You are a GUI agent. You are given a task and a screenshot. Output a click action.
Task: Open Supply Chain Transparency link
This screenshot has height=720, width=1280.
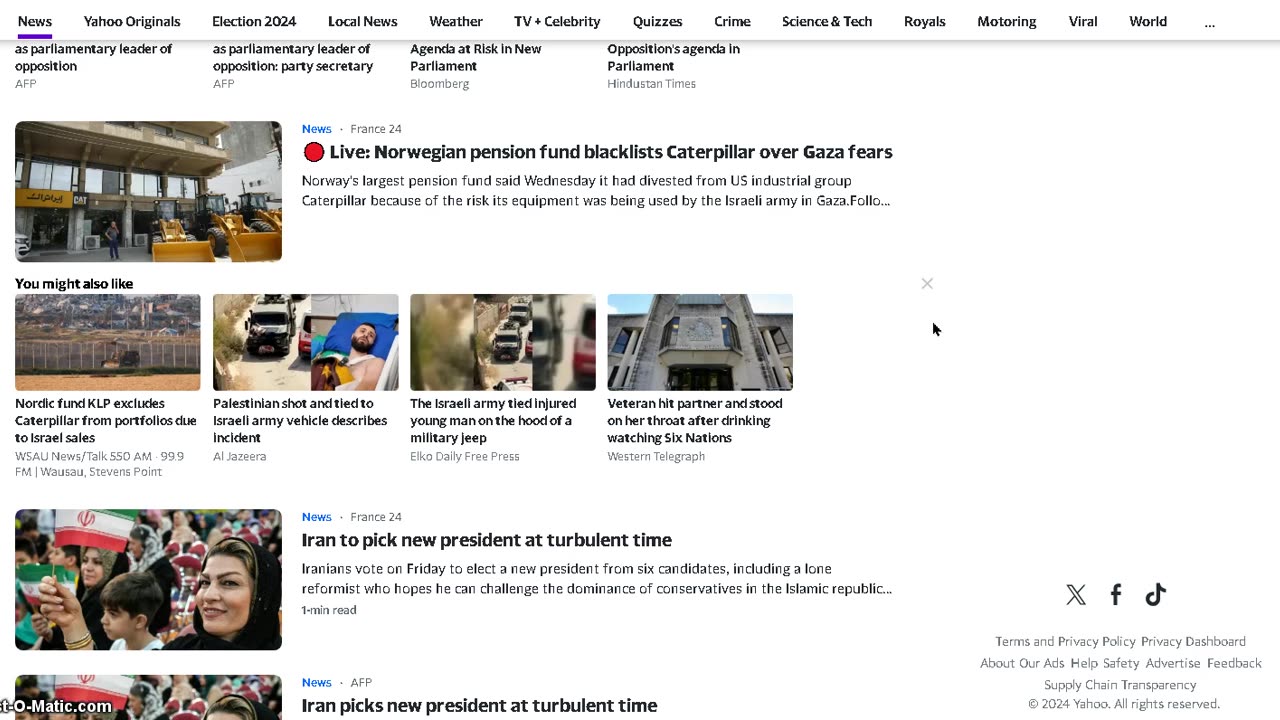[1120, 685]
